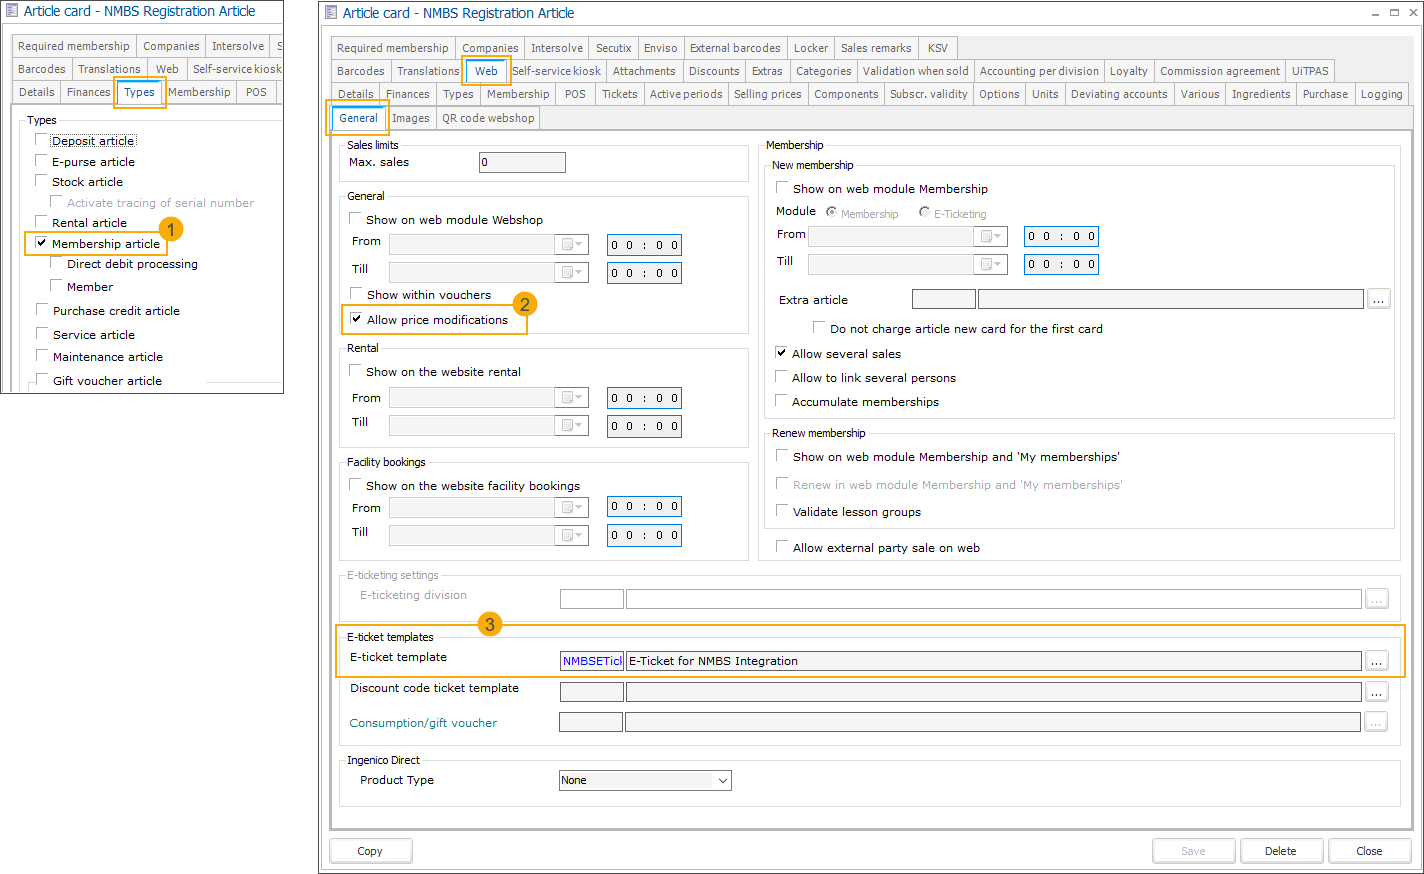Image resolution: width=1424 pixels, height=874 pixels.
Task: Open Facility bookings Till date dropdown
Action: pos(571,535)
